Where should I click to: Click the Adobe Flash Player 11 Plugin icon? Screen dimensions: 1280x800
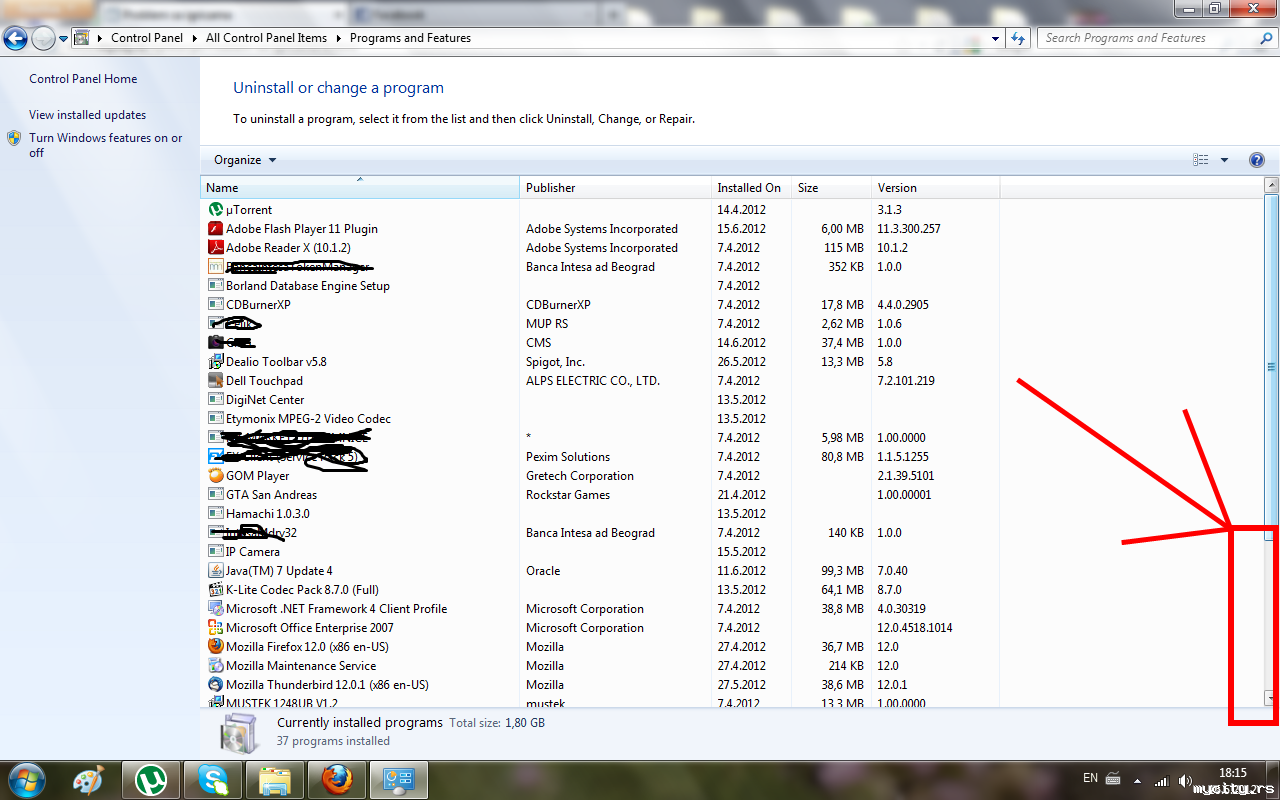click(x=215, y=229)
